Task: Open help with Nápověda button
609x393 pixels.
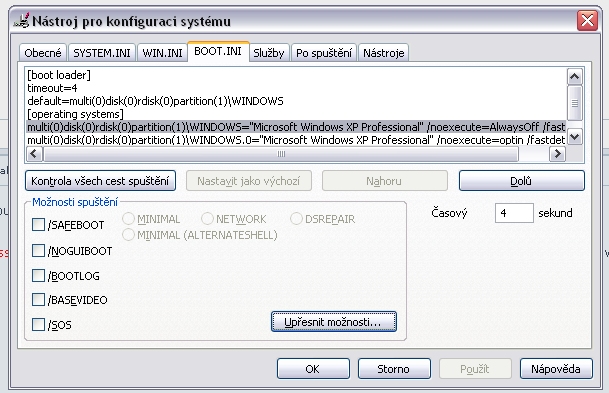Action: (556, 369)
